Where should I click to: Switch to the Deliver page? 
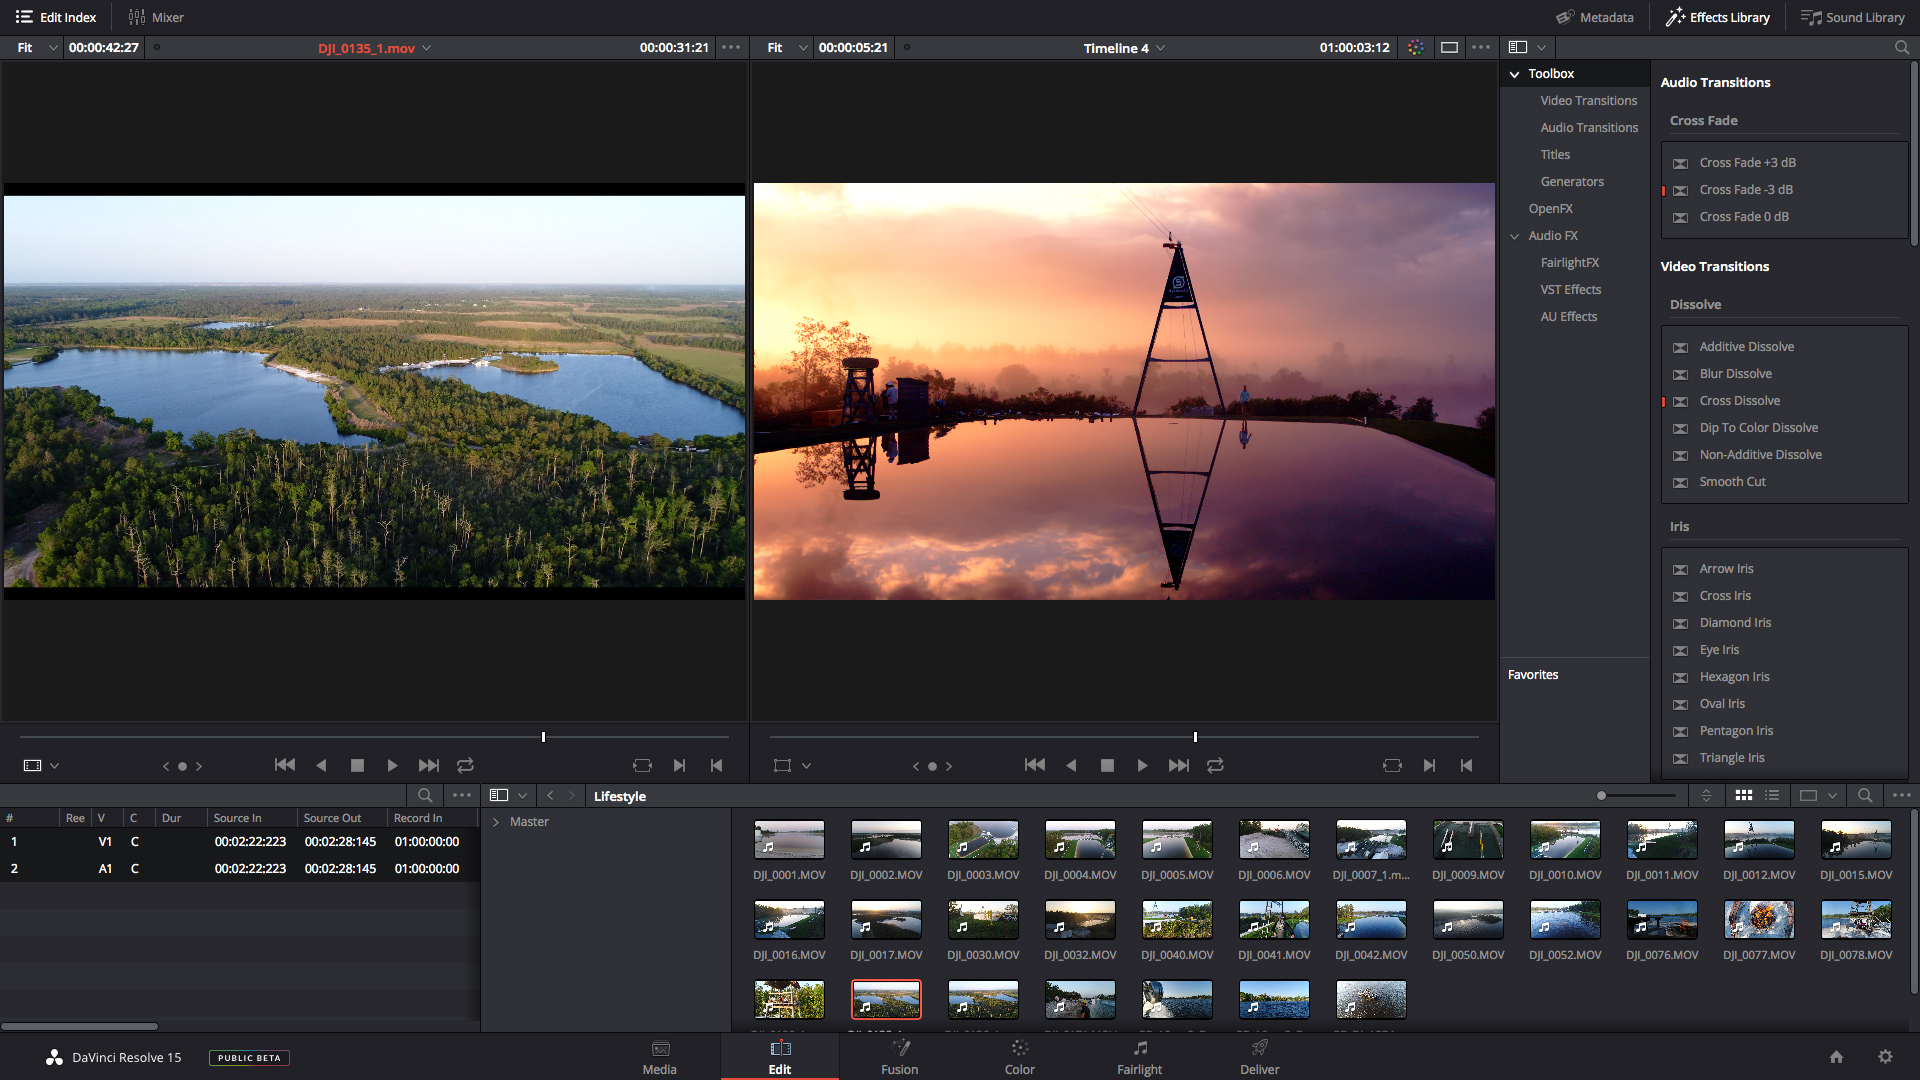click(x=1260, y=1057)
